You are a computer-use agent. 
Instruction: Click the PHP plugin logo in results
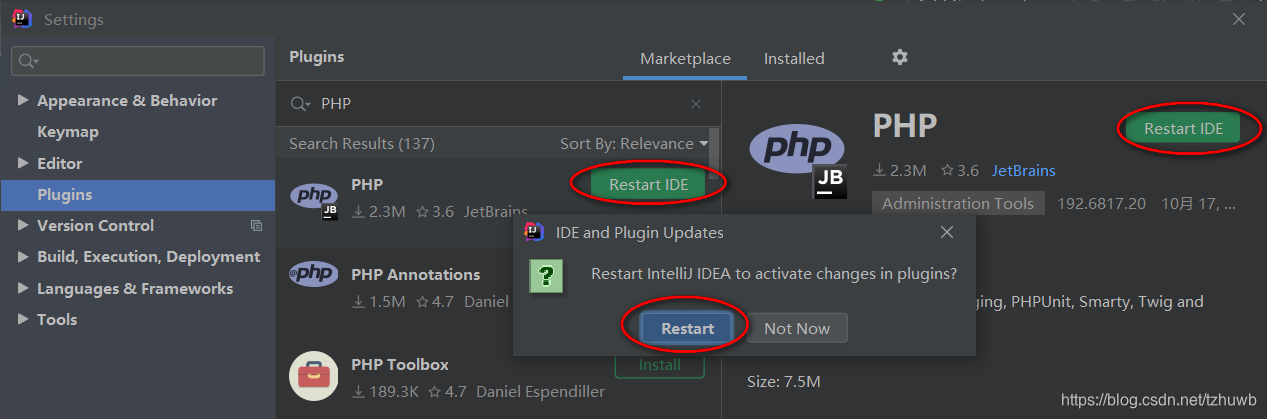(x=314, y=199)
